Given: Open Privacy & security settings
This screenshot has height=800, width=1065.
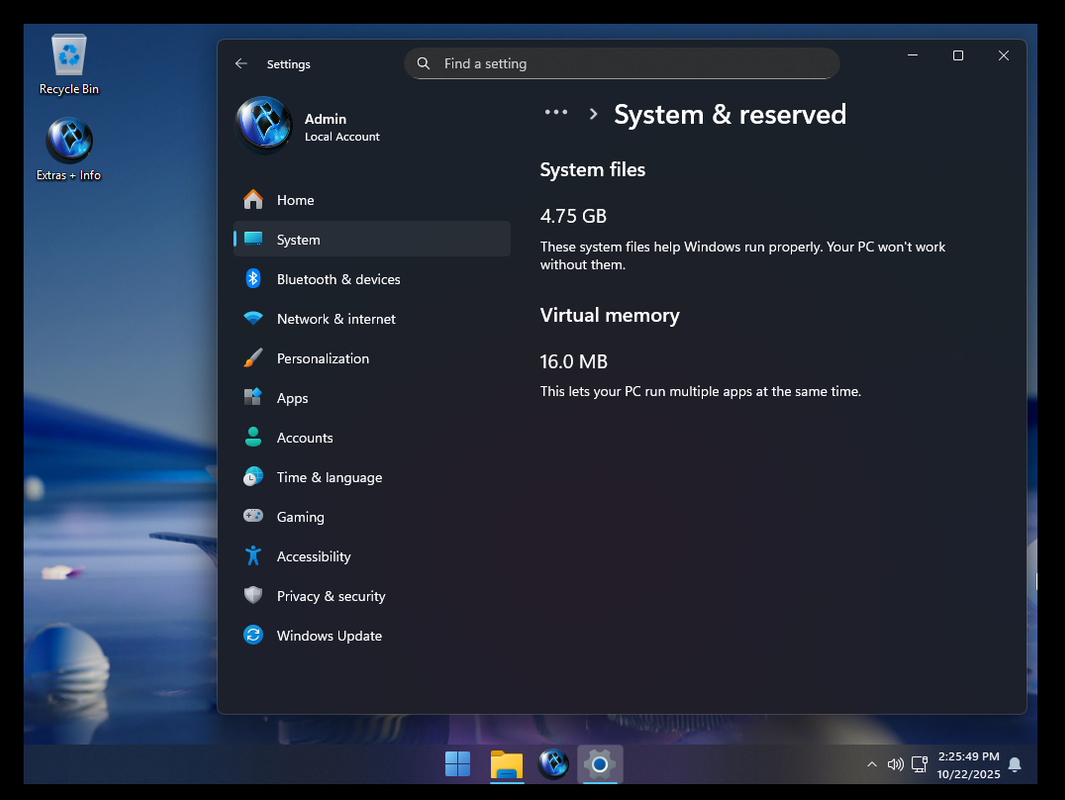Looking at the screenshot, I should coord(372,596).
